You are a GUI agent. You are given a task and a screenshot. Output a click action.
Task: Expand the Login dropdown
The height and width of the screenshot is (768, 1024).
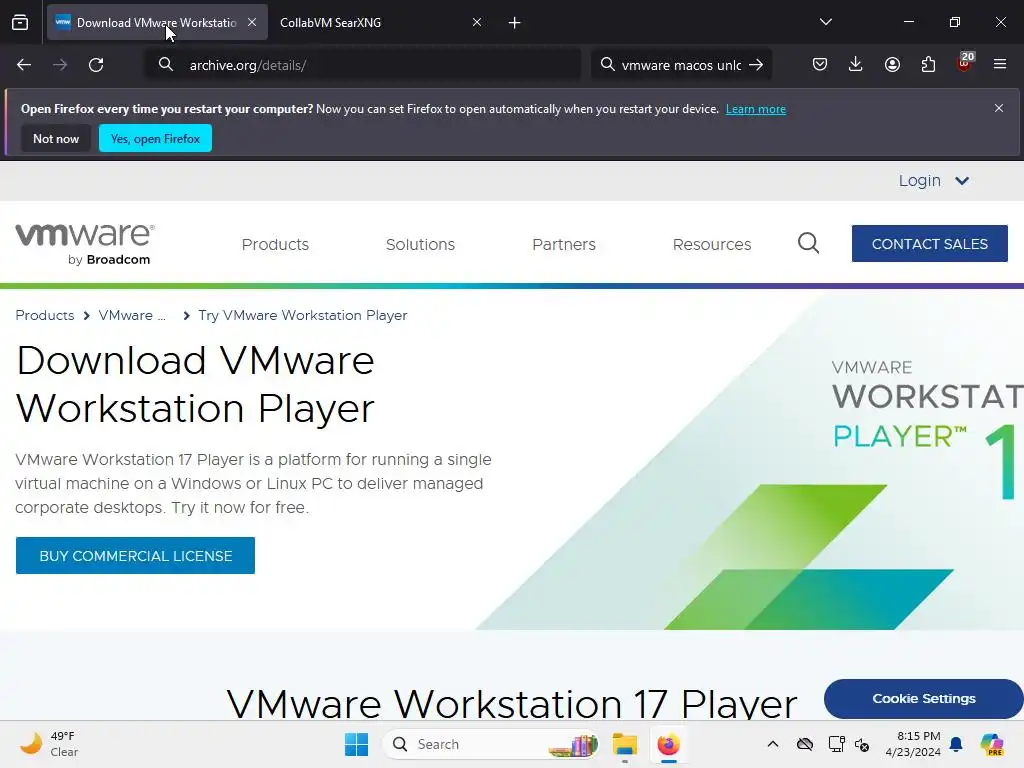click(x=933, y=181)
